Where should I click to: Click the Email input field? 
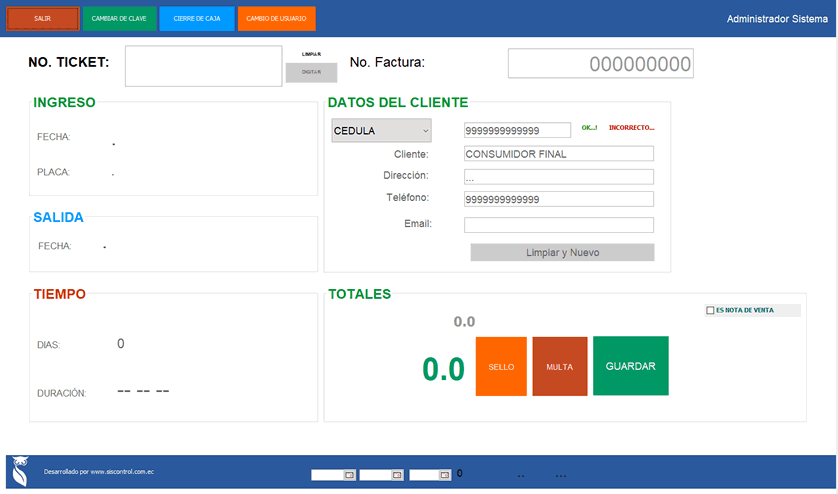558,225
